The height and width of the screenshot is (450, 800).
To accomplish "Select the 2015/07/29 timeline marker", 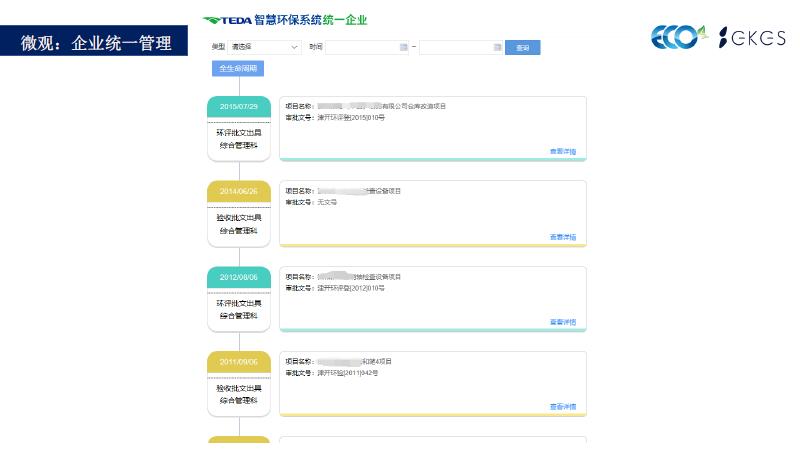I will [239, 107].
